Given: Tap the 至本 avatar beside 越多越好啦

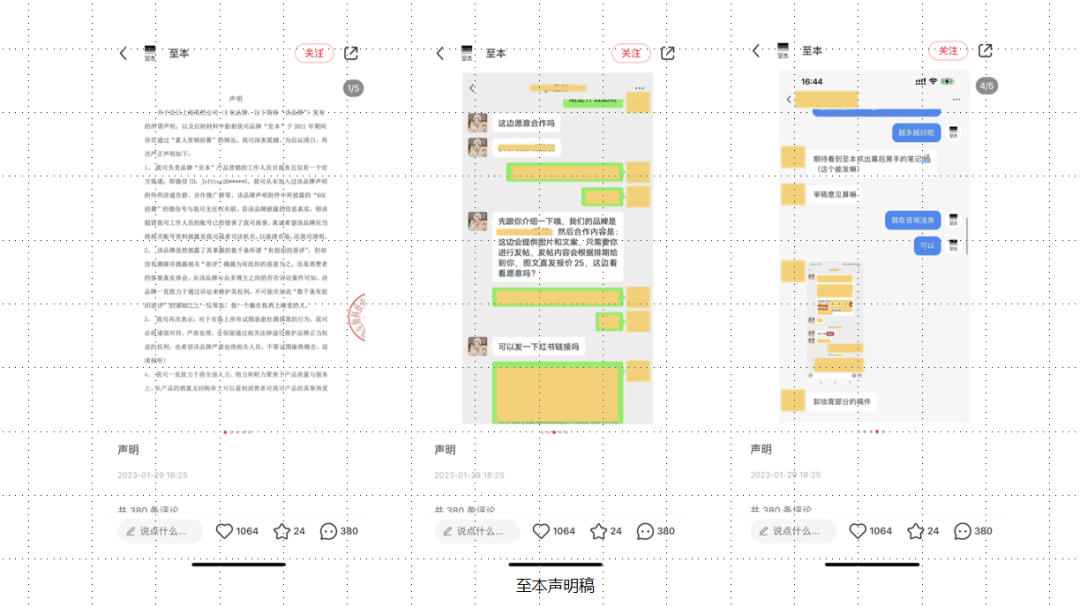Looking at the screenshot, I should click(x=953, y=132).
